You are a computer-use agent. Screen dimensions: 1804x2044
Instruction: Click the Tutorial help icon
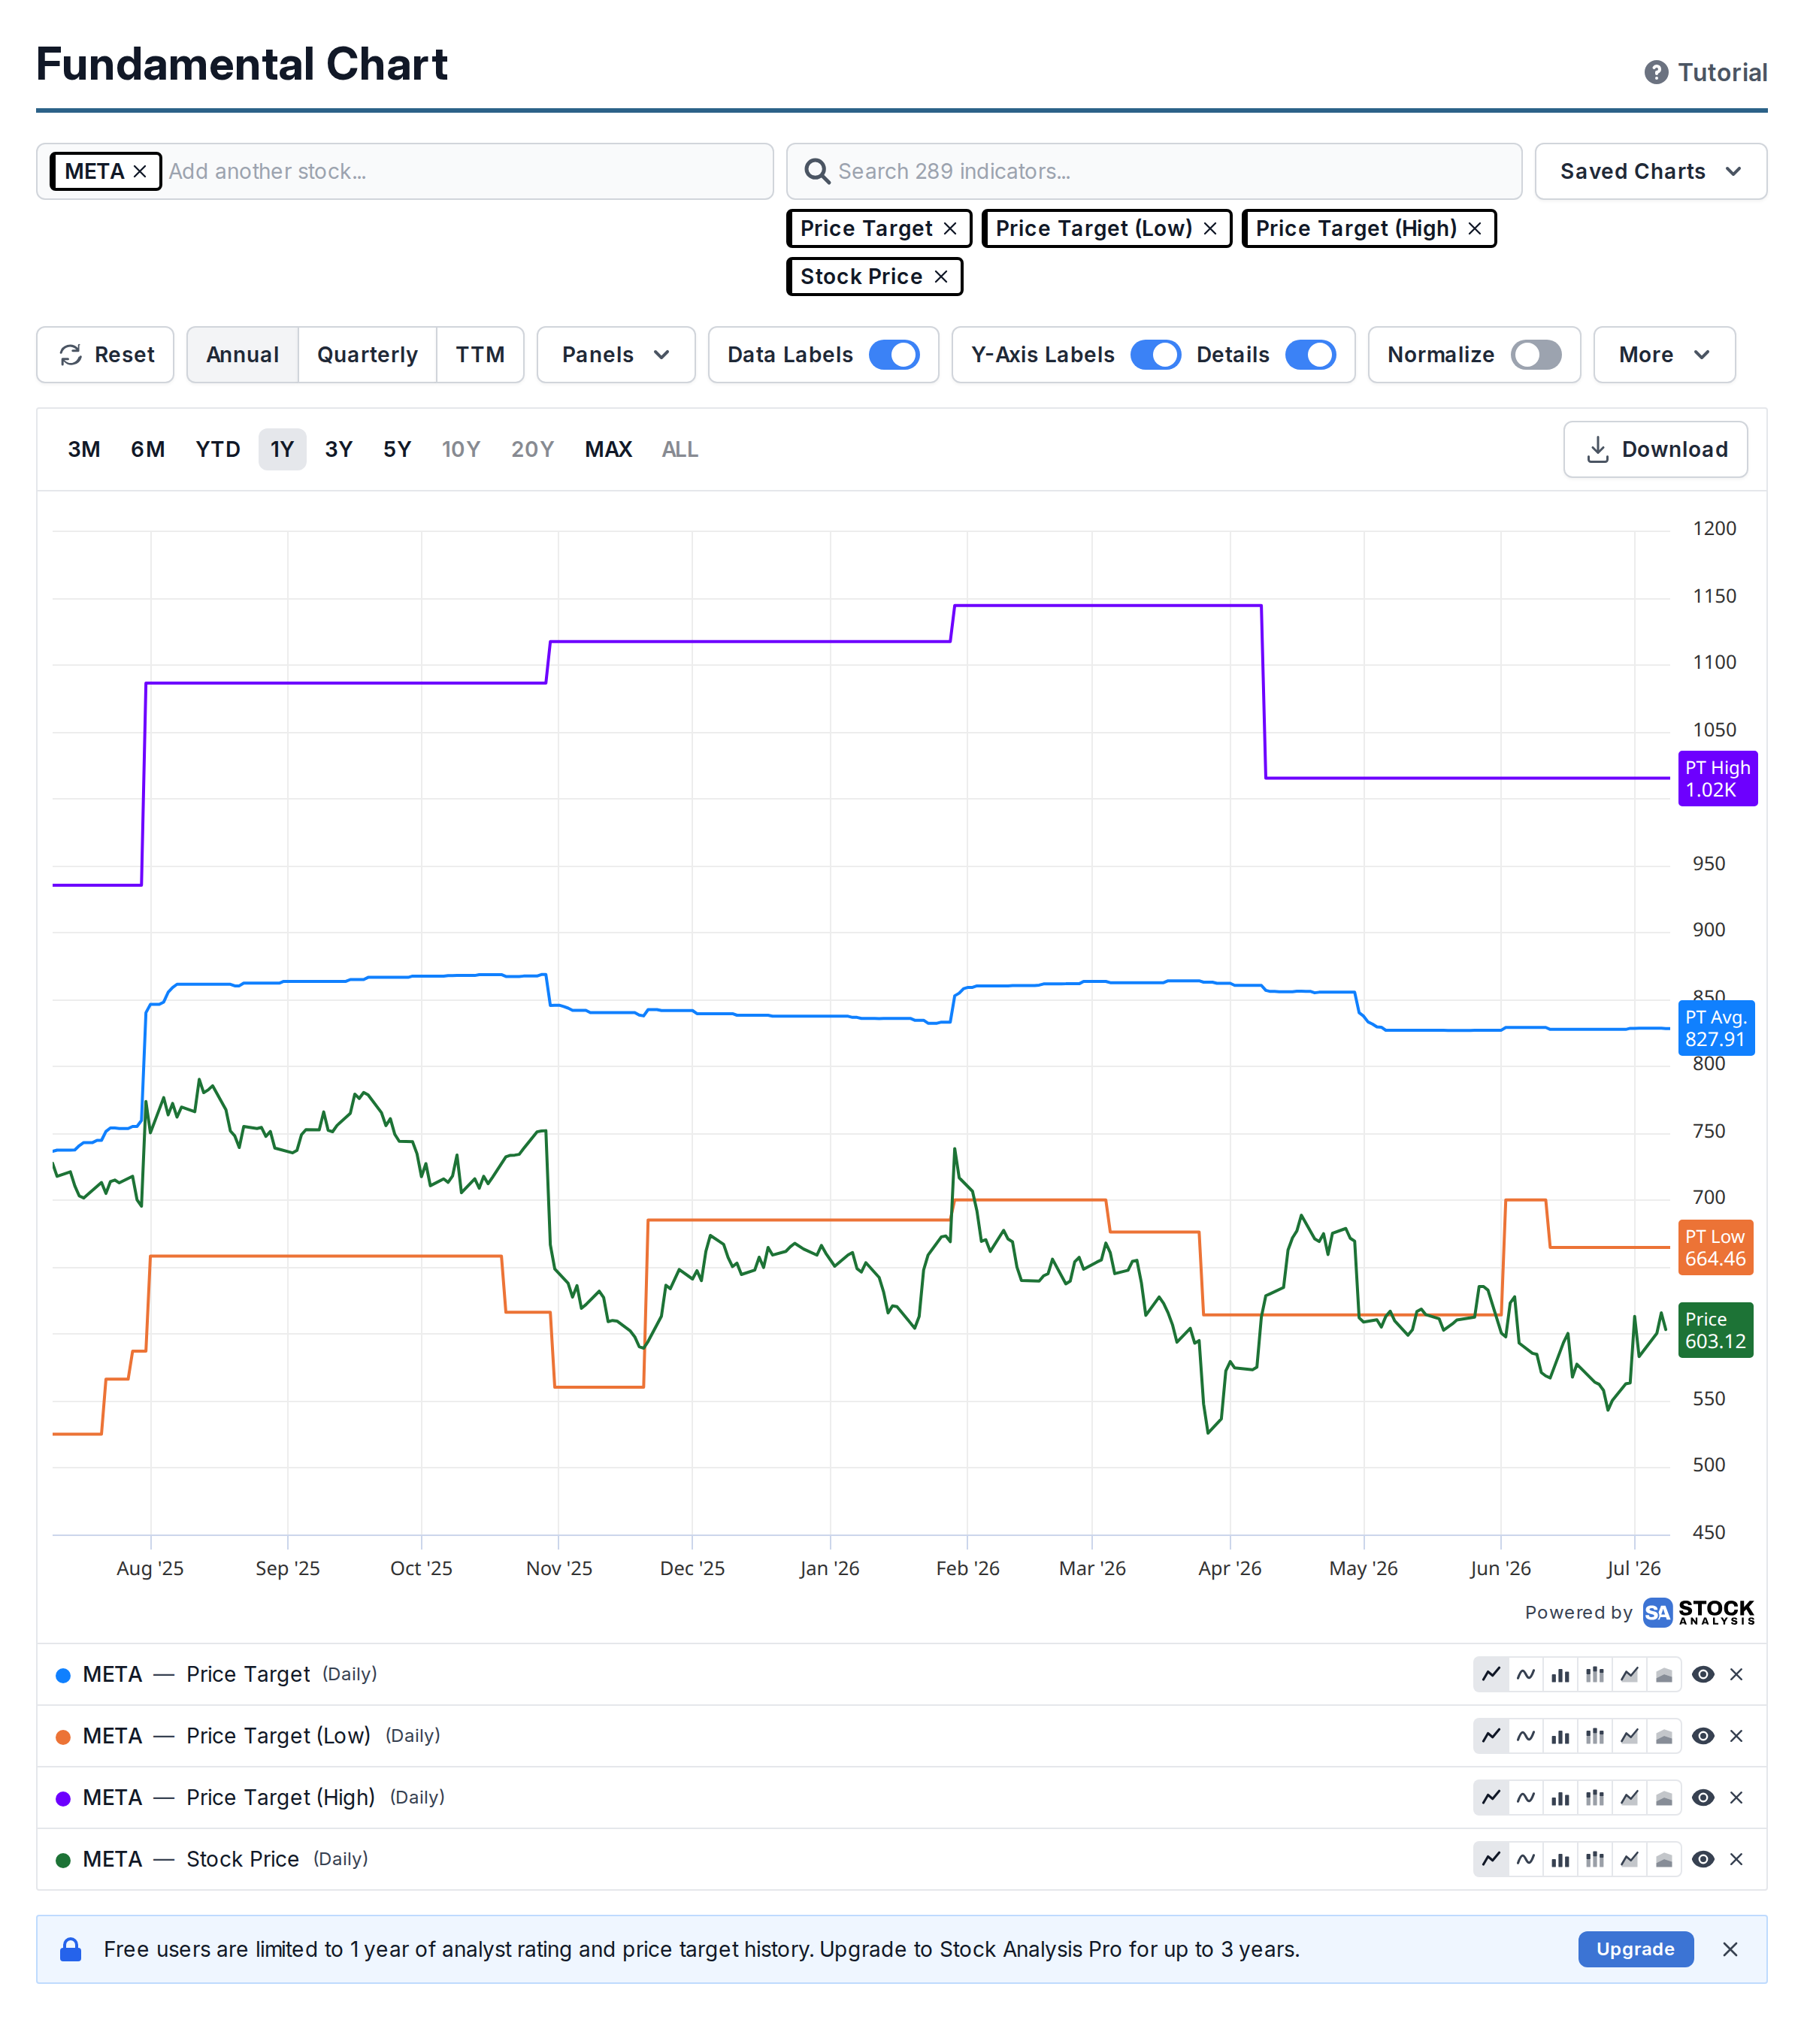(1656, 72)
